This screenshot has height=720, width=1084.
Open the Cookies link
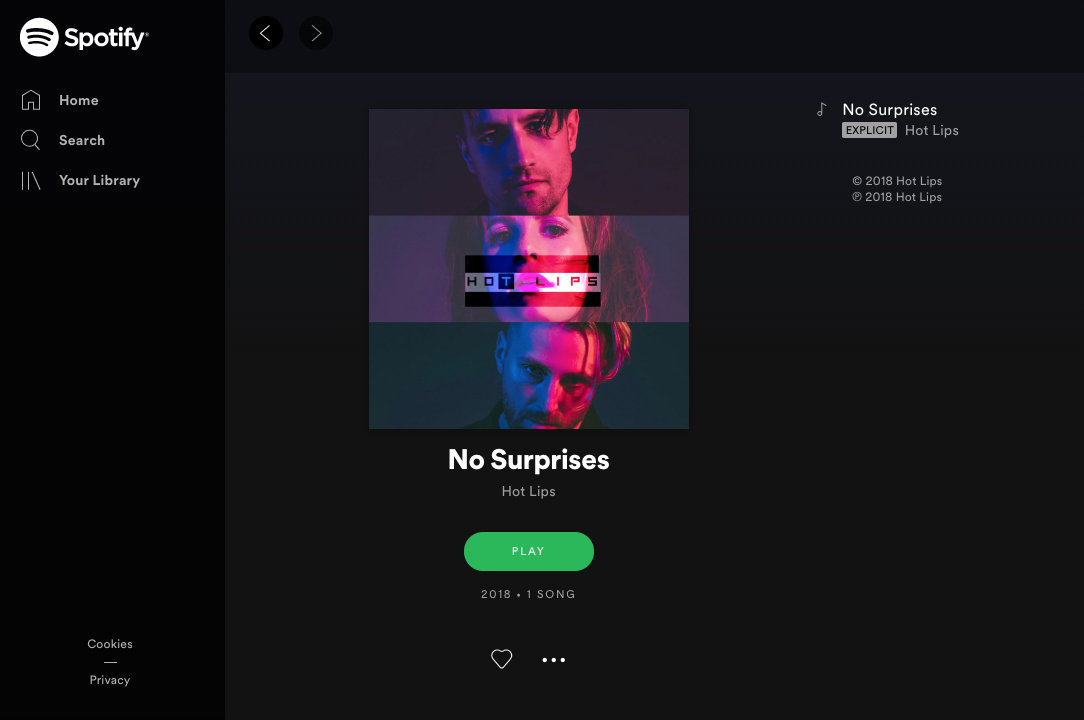(110, 644)
